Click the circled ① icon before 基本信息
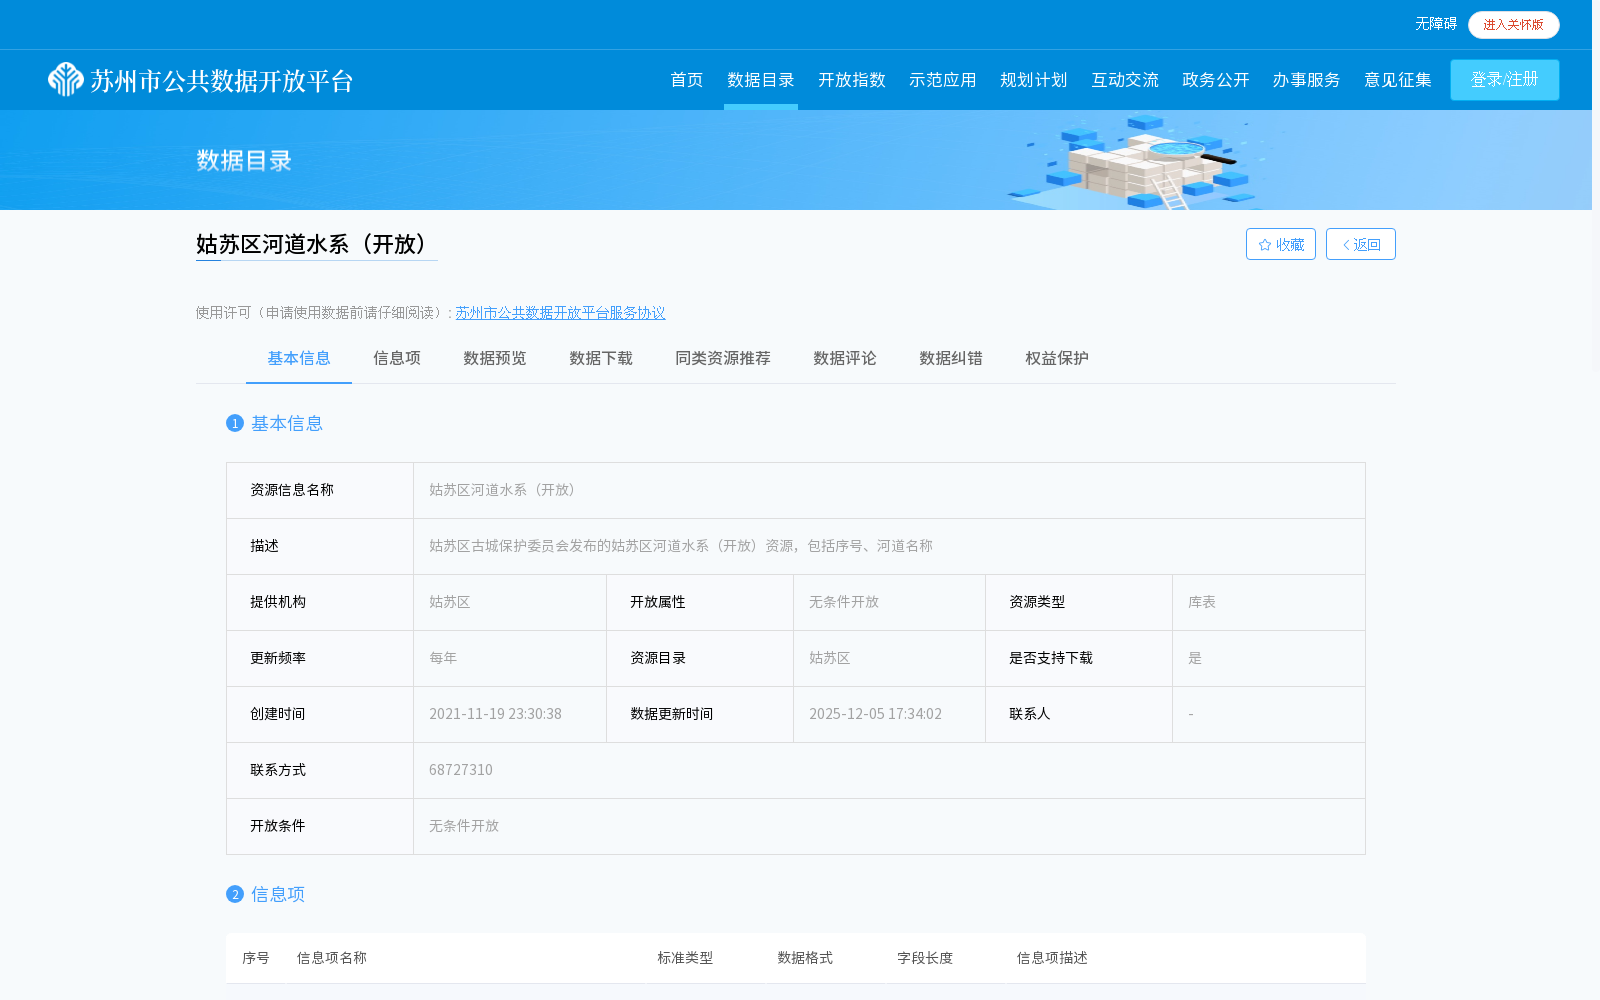1600x1000 pixels. coord(235,424)
